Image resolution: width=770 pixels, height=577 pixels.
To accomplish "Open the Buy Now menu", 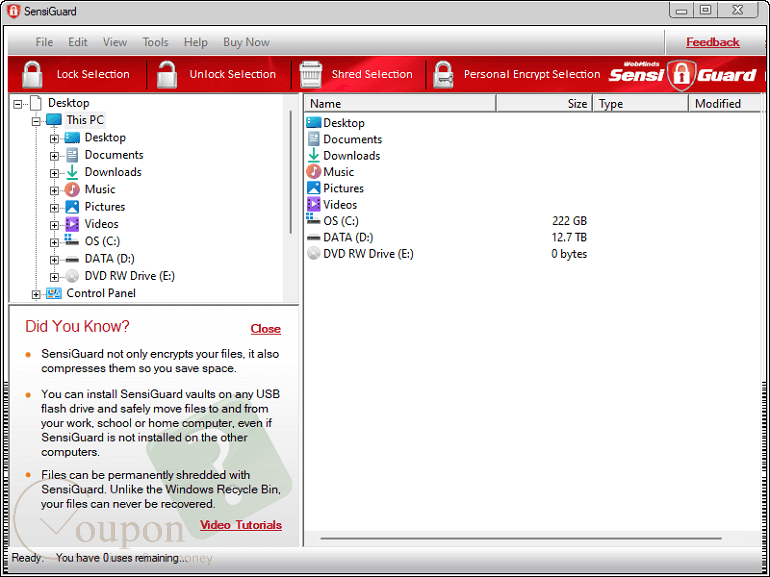I will 247,42.
